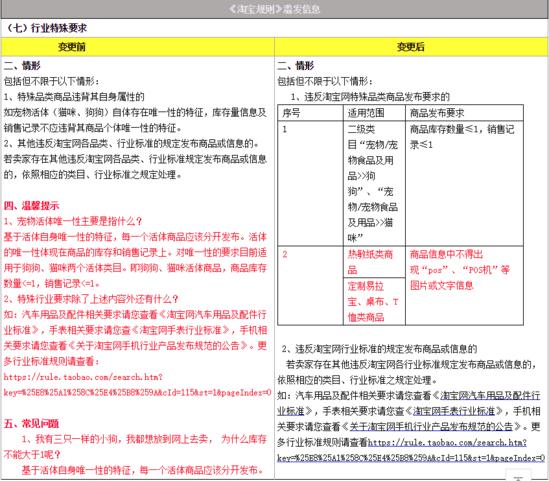Click the 二级类目“宠物/宠物食品及用品>>狗狗” scope cell
549x481 pixels.
[x=374, y=183]
